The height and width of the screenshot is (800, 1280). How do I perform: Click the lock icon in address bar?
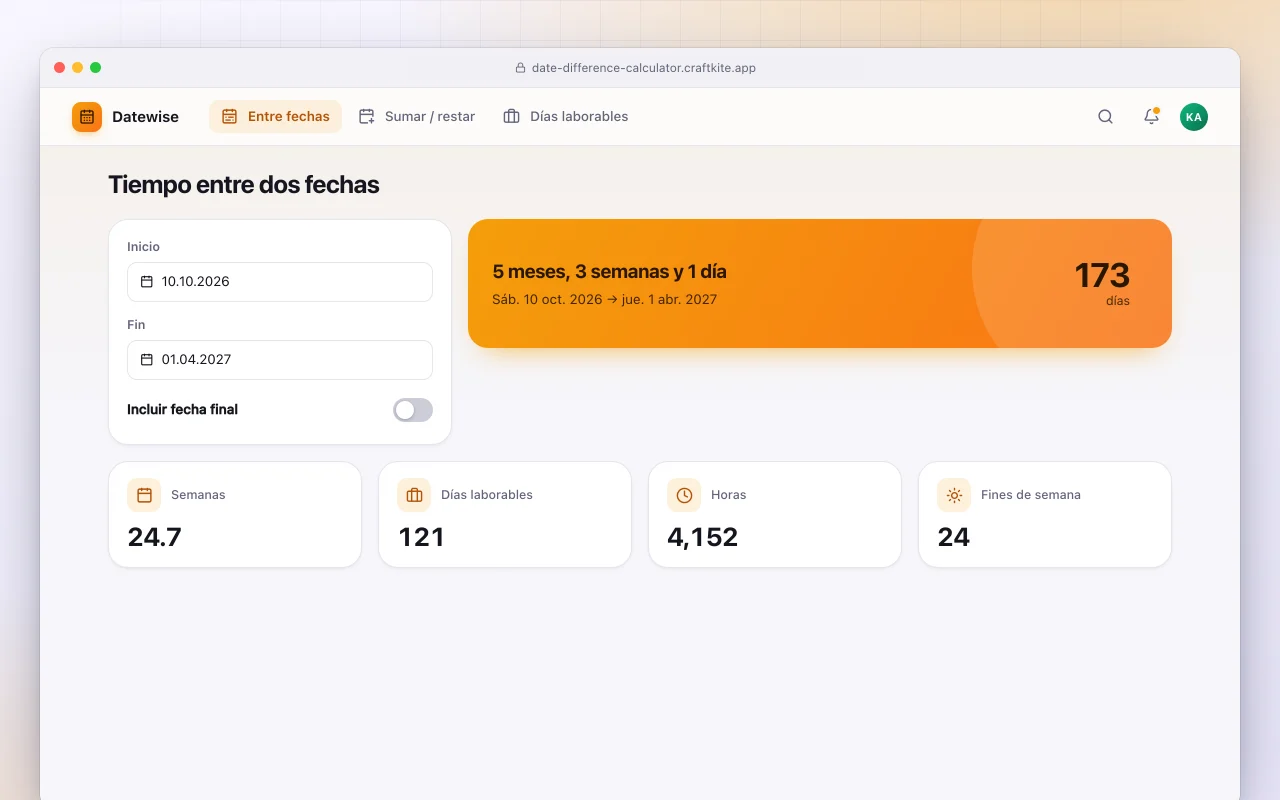520,68
